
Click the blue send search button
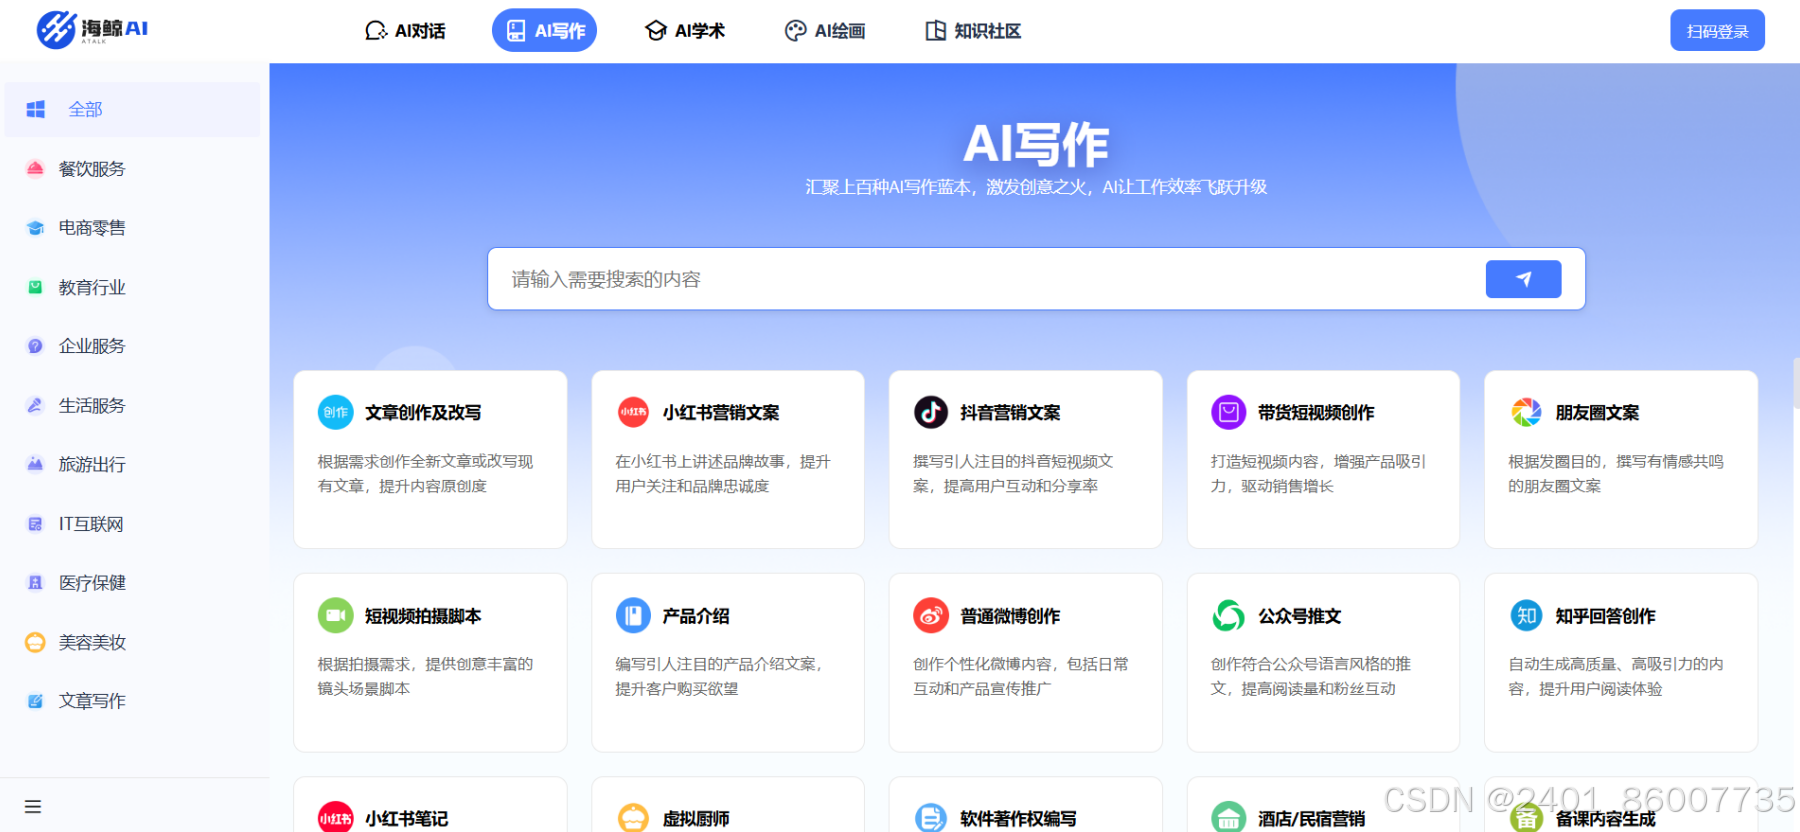(1523, 279)
